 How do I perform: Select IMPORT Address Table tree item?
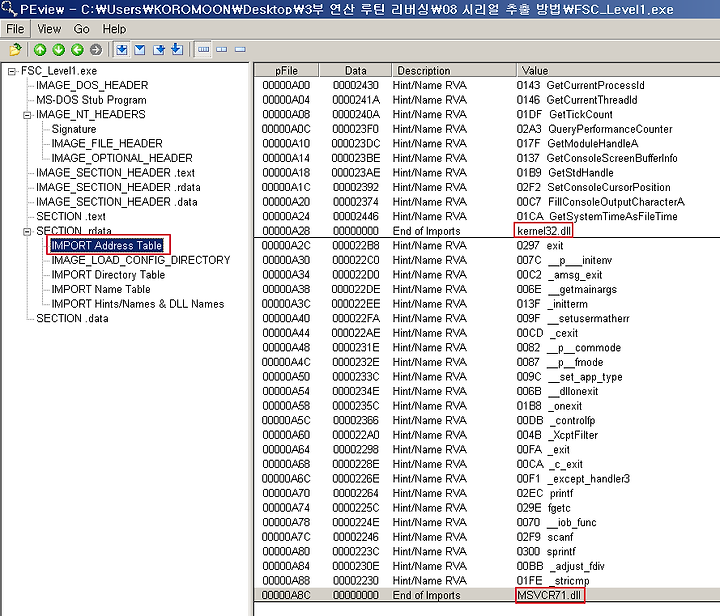[x=107, y=246]
